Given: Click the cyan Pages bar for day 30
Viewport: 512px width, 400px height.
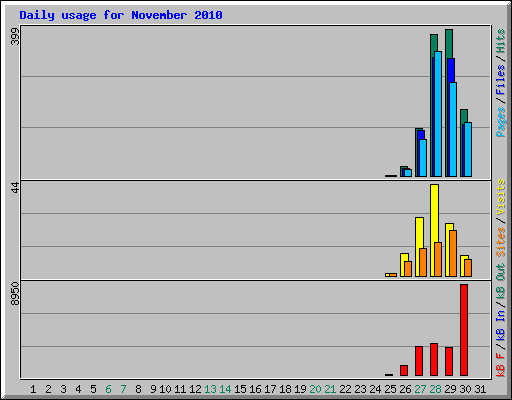Looking at the screenshot, I should pos(468,149).
